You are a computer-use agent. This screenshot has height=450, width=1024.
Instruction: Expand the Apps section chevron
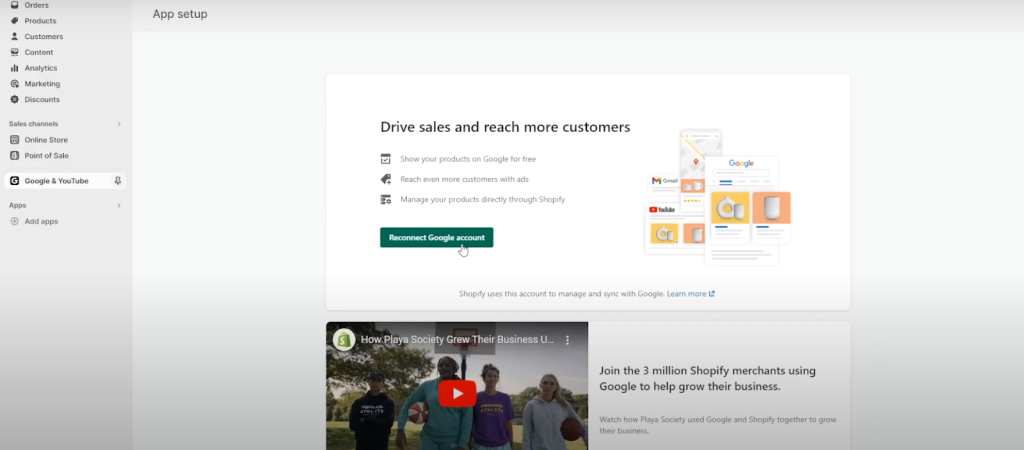tap(119, 205)
